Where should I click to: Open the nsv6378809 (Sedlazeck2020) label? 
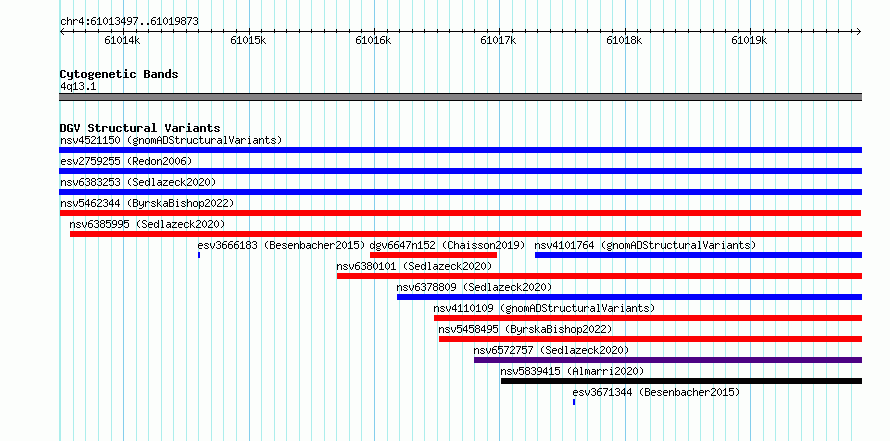pyautogui.click(x=474, y=287)
